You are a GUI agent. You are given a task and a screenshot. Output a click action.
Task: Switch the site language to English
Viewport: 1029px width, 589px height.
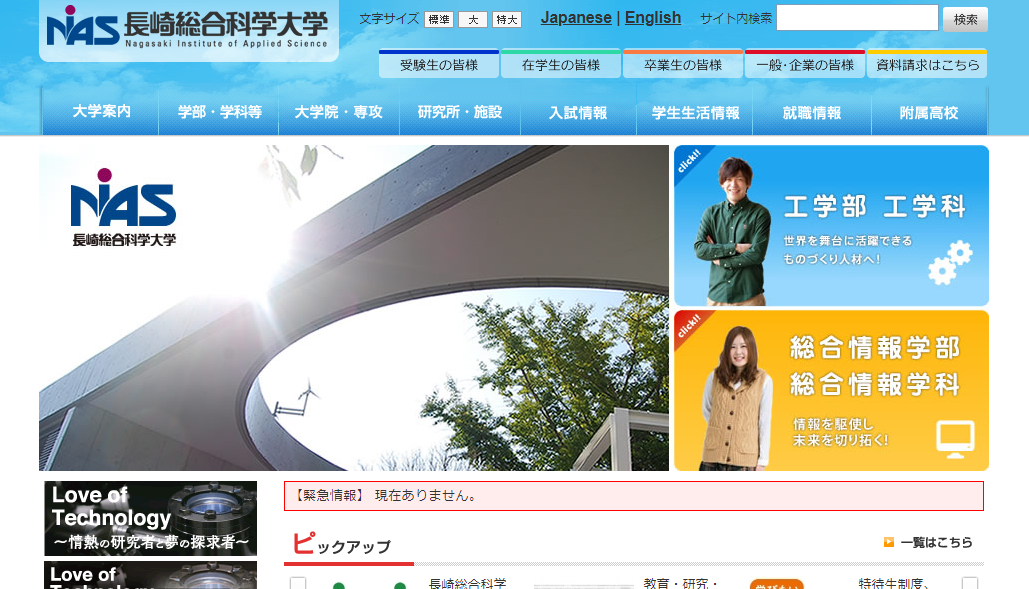[x=653, y=18]
